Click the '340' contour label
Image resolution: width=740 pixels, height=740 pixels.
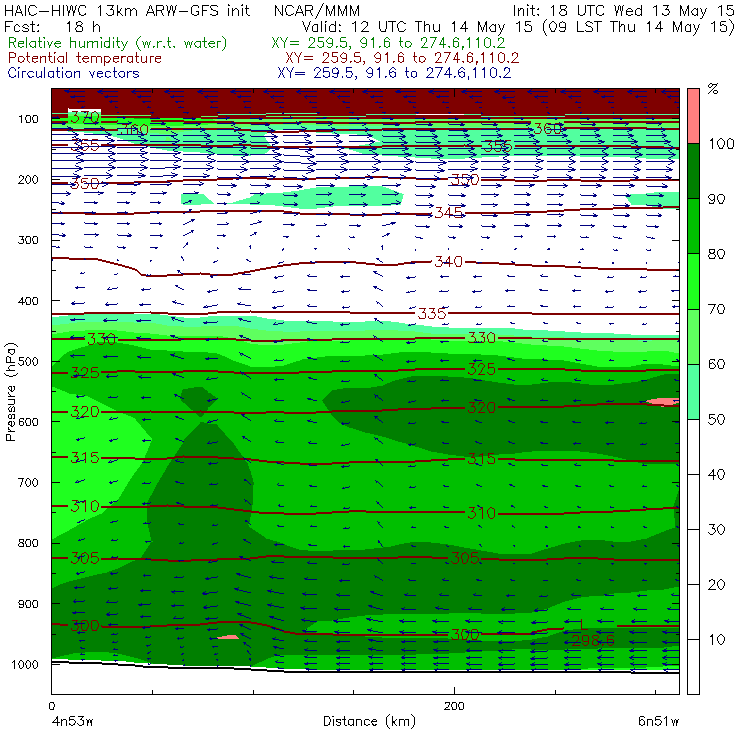[x=448, y=261]
